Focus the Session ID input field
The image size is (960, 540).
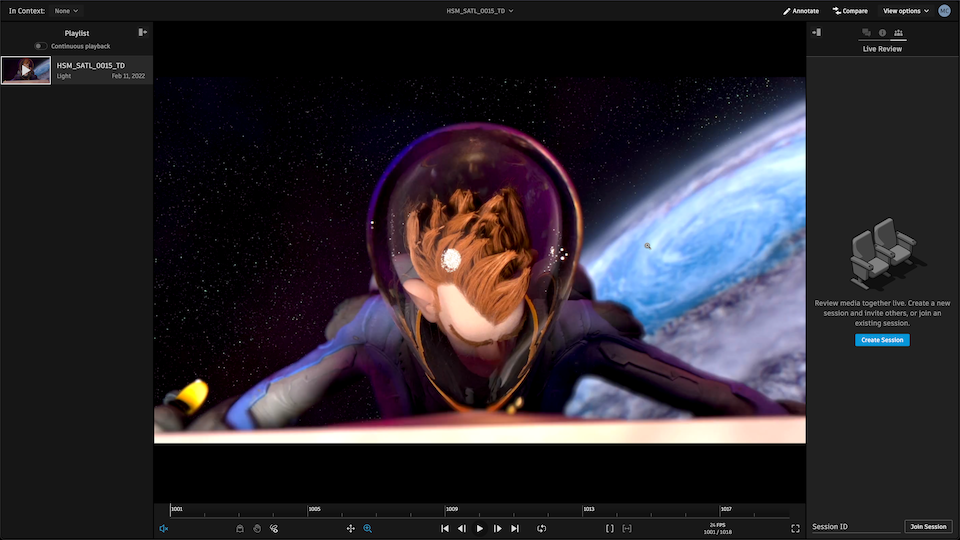point(856,527)
